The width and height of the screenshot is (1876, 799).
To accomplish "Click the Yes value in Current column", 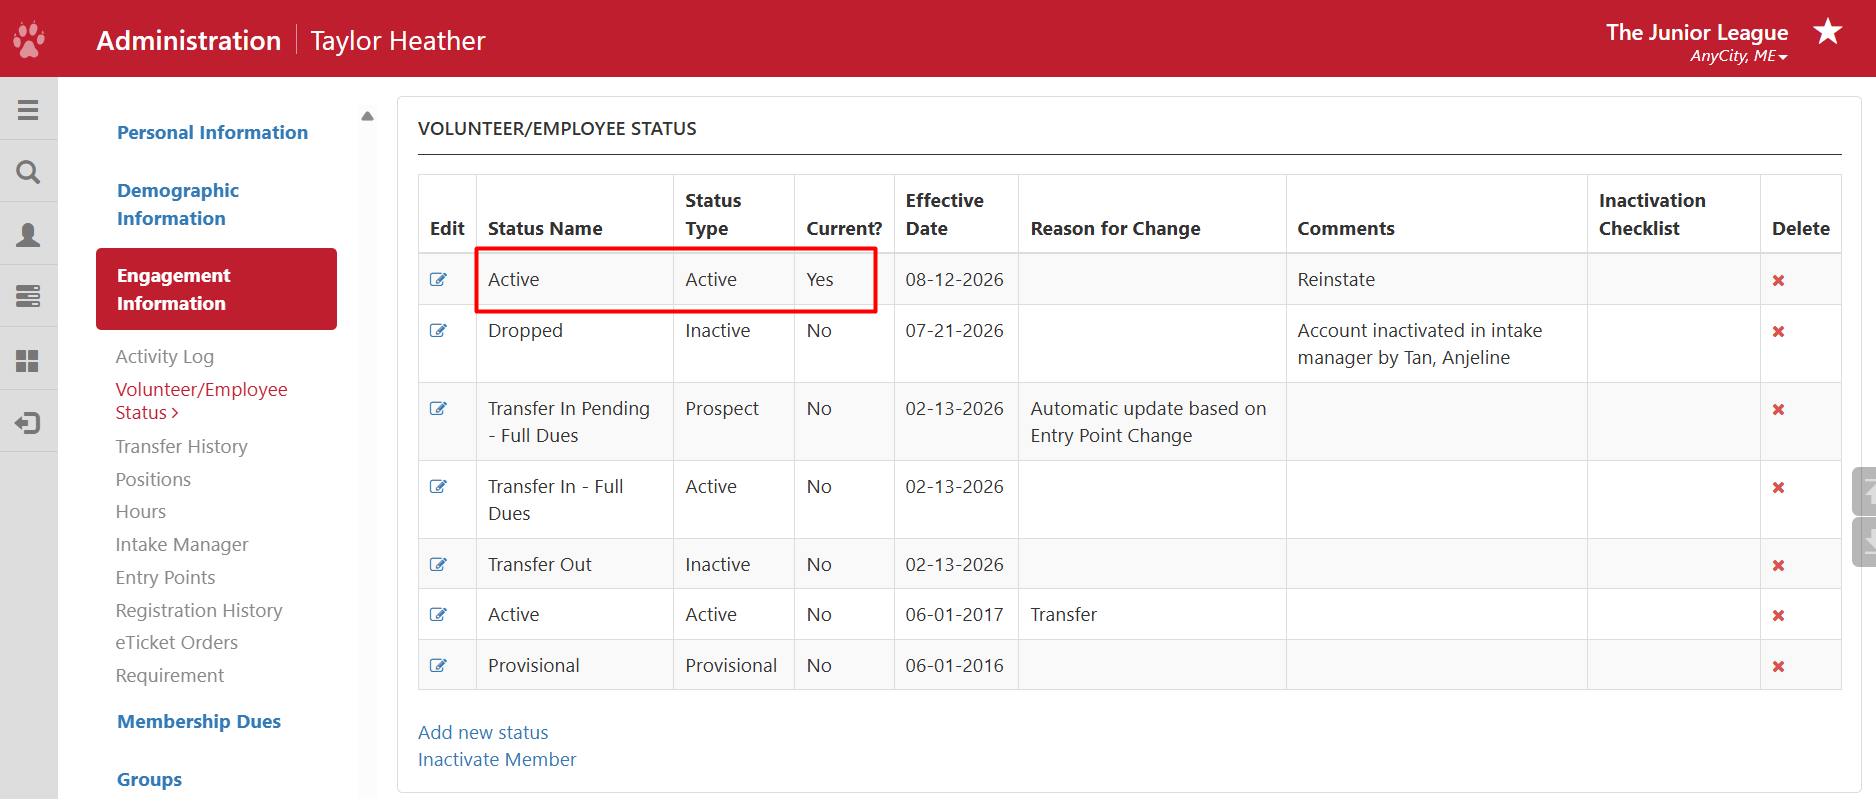I will click(x=820, y=279).
